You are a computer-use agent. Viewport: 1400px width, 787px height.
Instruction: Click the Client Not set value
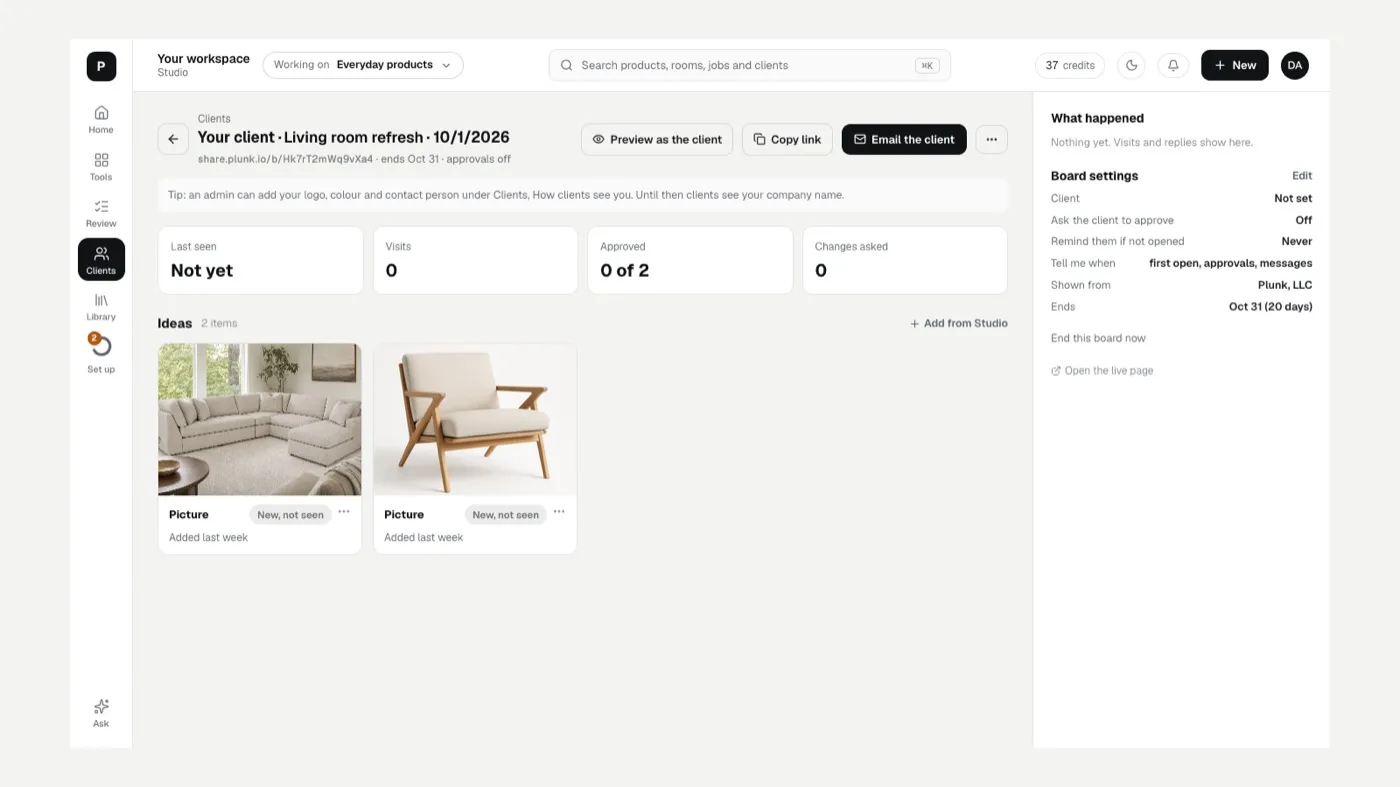1293,198
